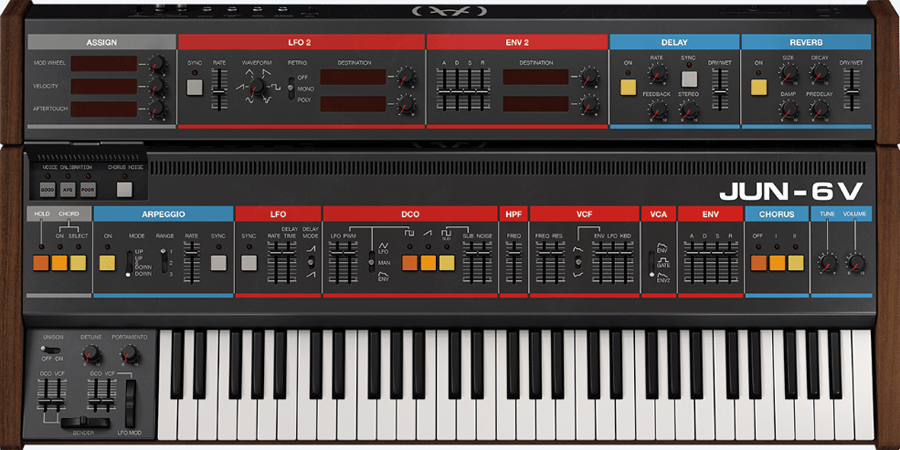This screenshot has height=450, width=900.
Task: Select CHORUS OFF button
Action: click(758, 263)
